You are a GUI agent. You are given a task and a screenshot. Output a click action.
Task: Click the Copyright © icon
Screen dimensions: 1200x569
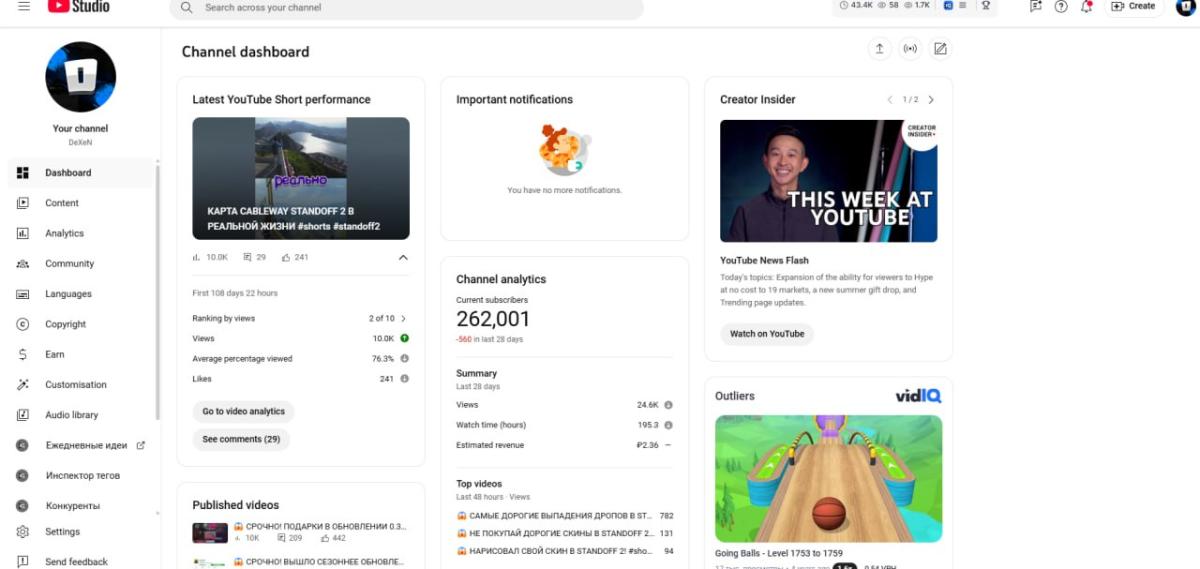(x=23, y=324)
